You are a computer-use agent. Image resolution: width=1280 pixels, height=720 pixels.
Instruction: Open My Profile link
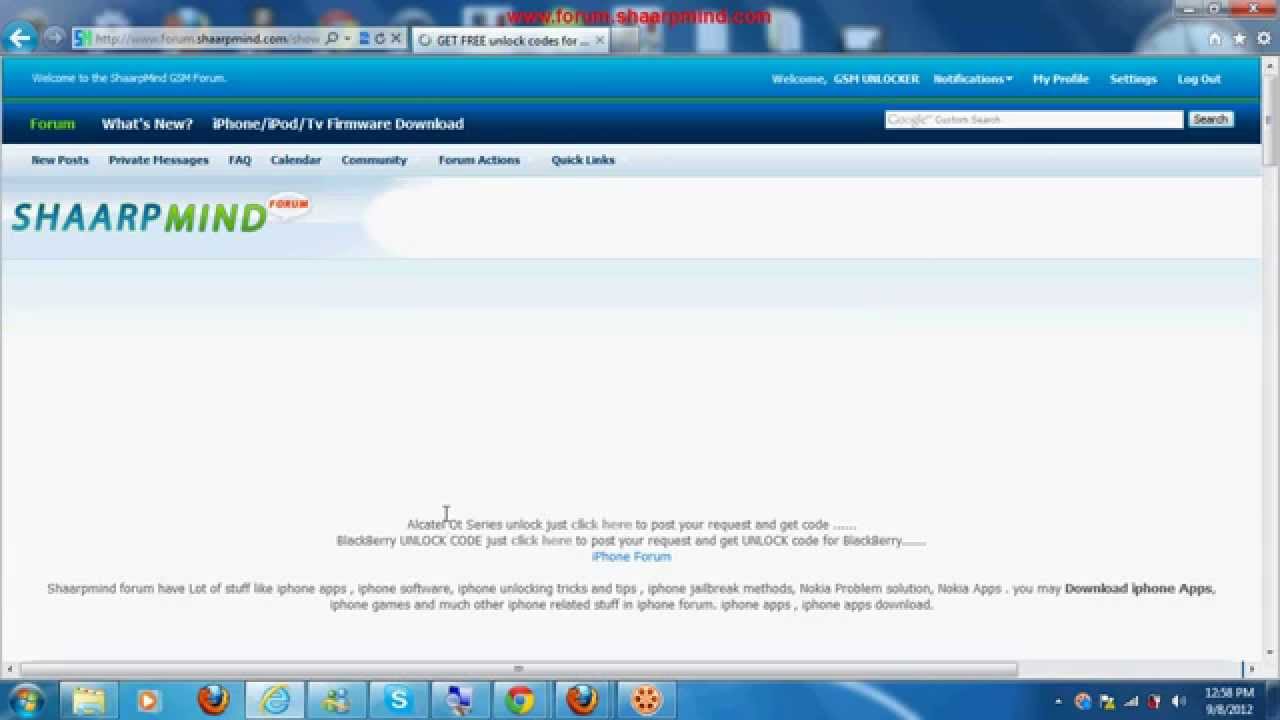point(1060,79)
